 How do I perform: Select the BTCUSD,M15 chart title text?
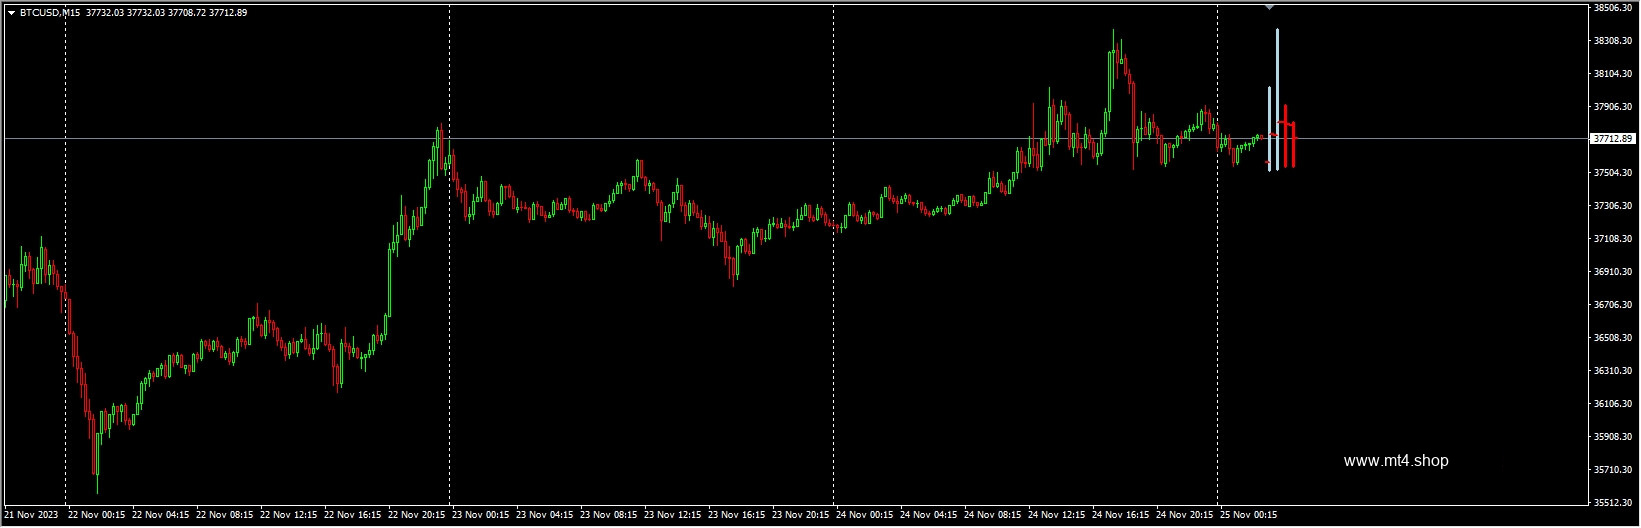50,13
